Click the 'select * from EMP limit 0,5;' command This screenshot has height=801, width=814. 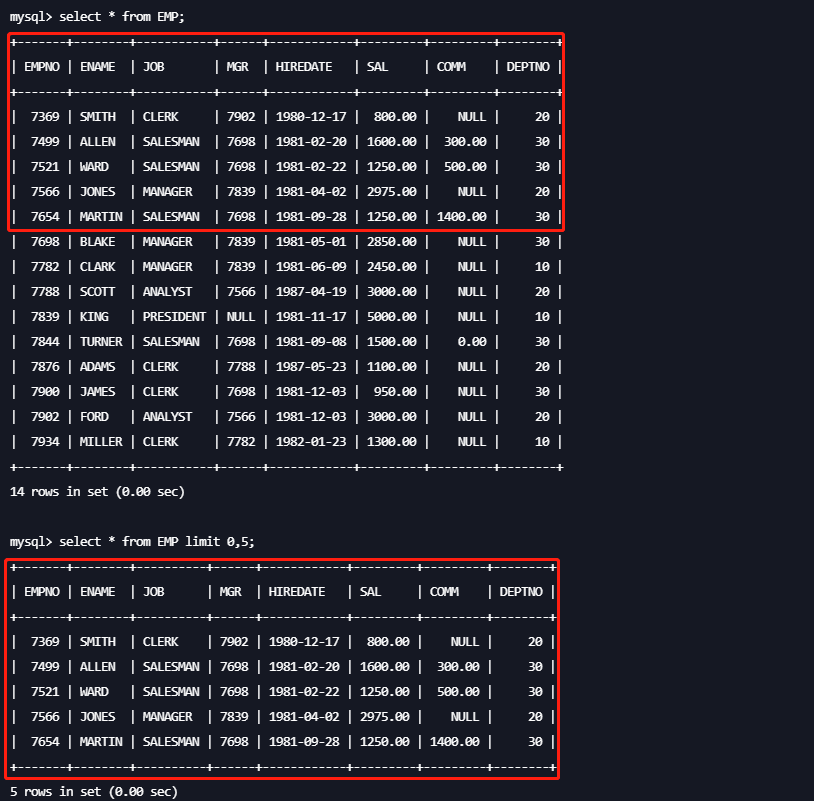click(156, 541)
